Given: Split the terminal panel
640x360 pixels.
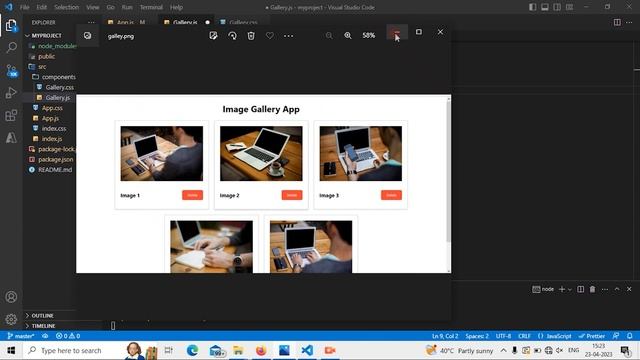Looking at the screenshot, I should [580, 289].
